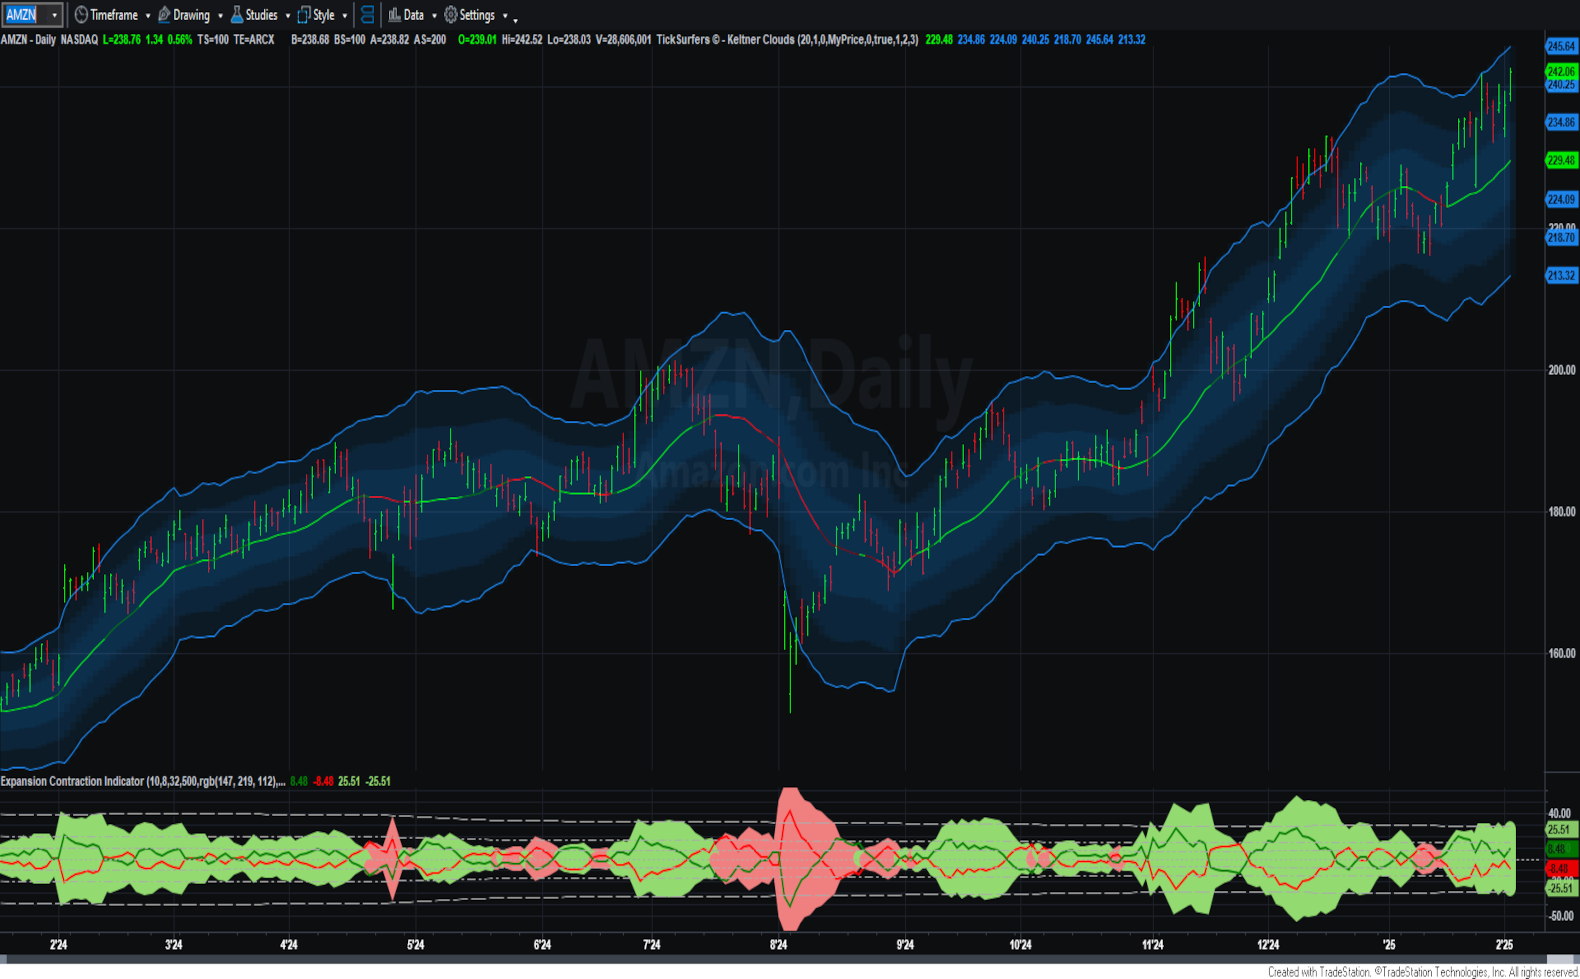Click the 2'24 date axis label
This screenshot has height=979, width=1580.
point(59,945)
